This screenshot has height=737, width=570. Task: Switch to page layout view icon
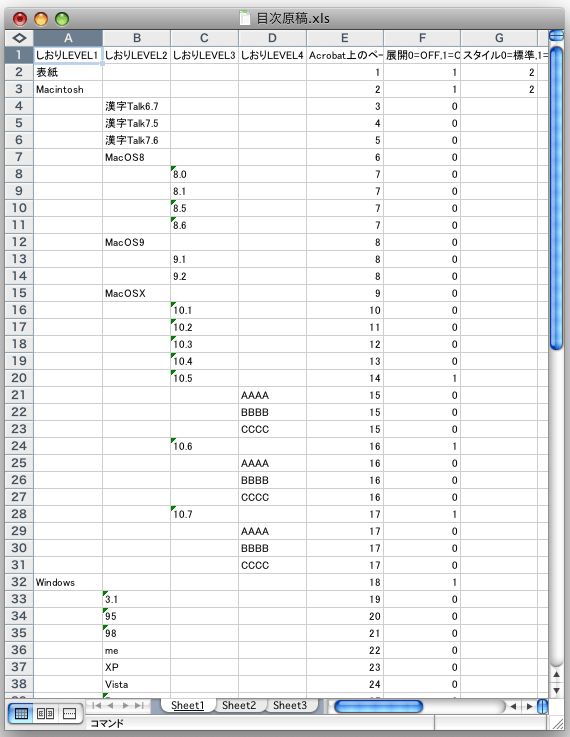pos(45,713)
